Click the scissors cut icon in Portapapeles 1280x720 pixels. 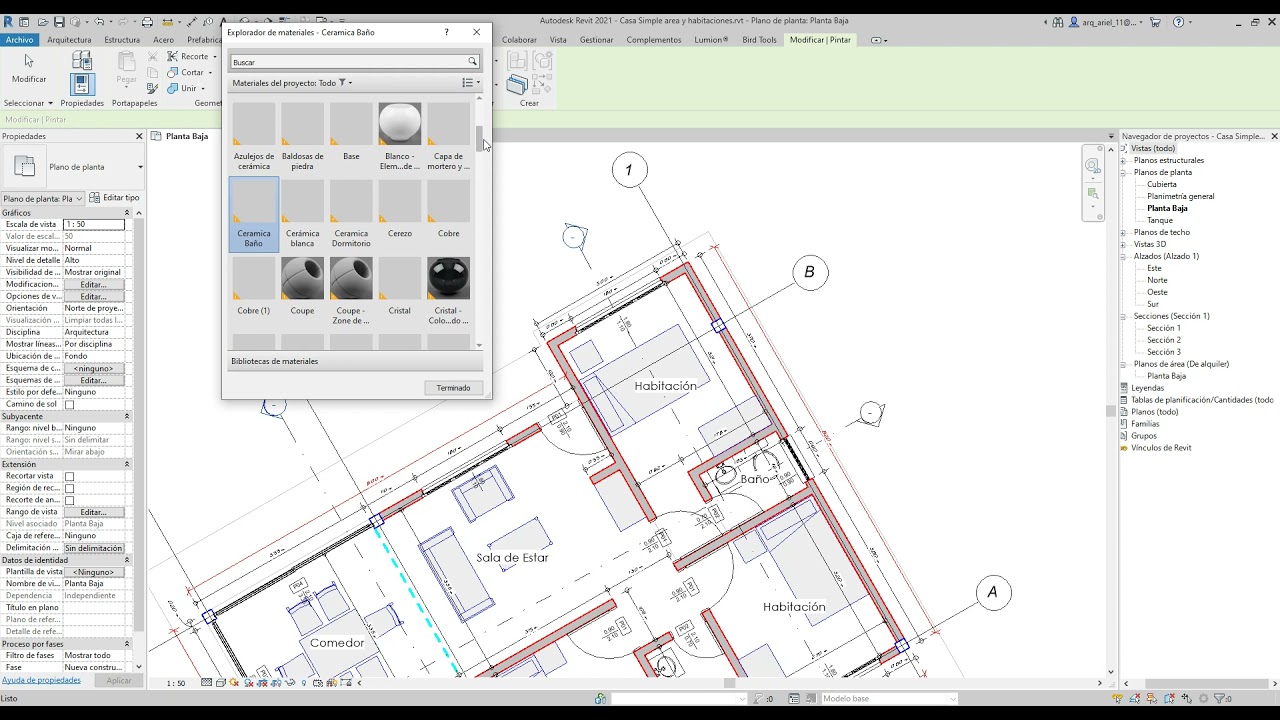tap(152, 57)
